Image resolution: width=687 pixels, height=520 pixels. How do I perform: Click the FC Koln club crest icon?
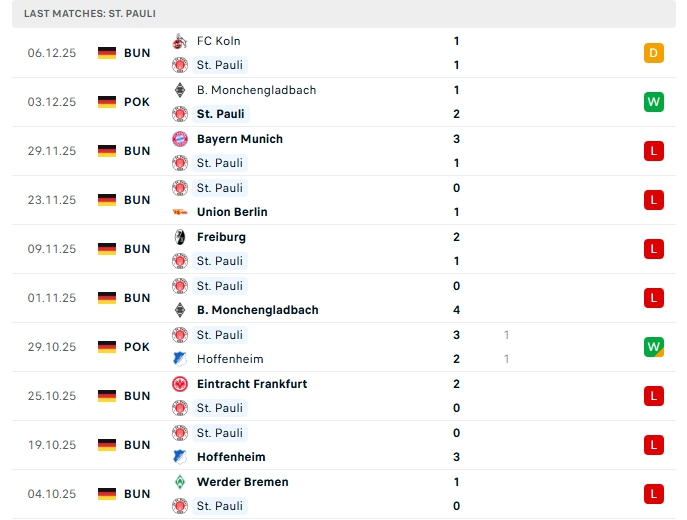(x=181, y=41)
